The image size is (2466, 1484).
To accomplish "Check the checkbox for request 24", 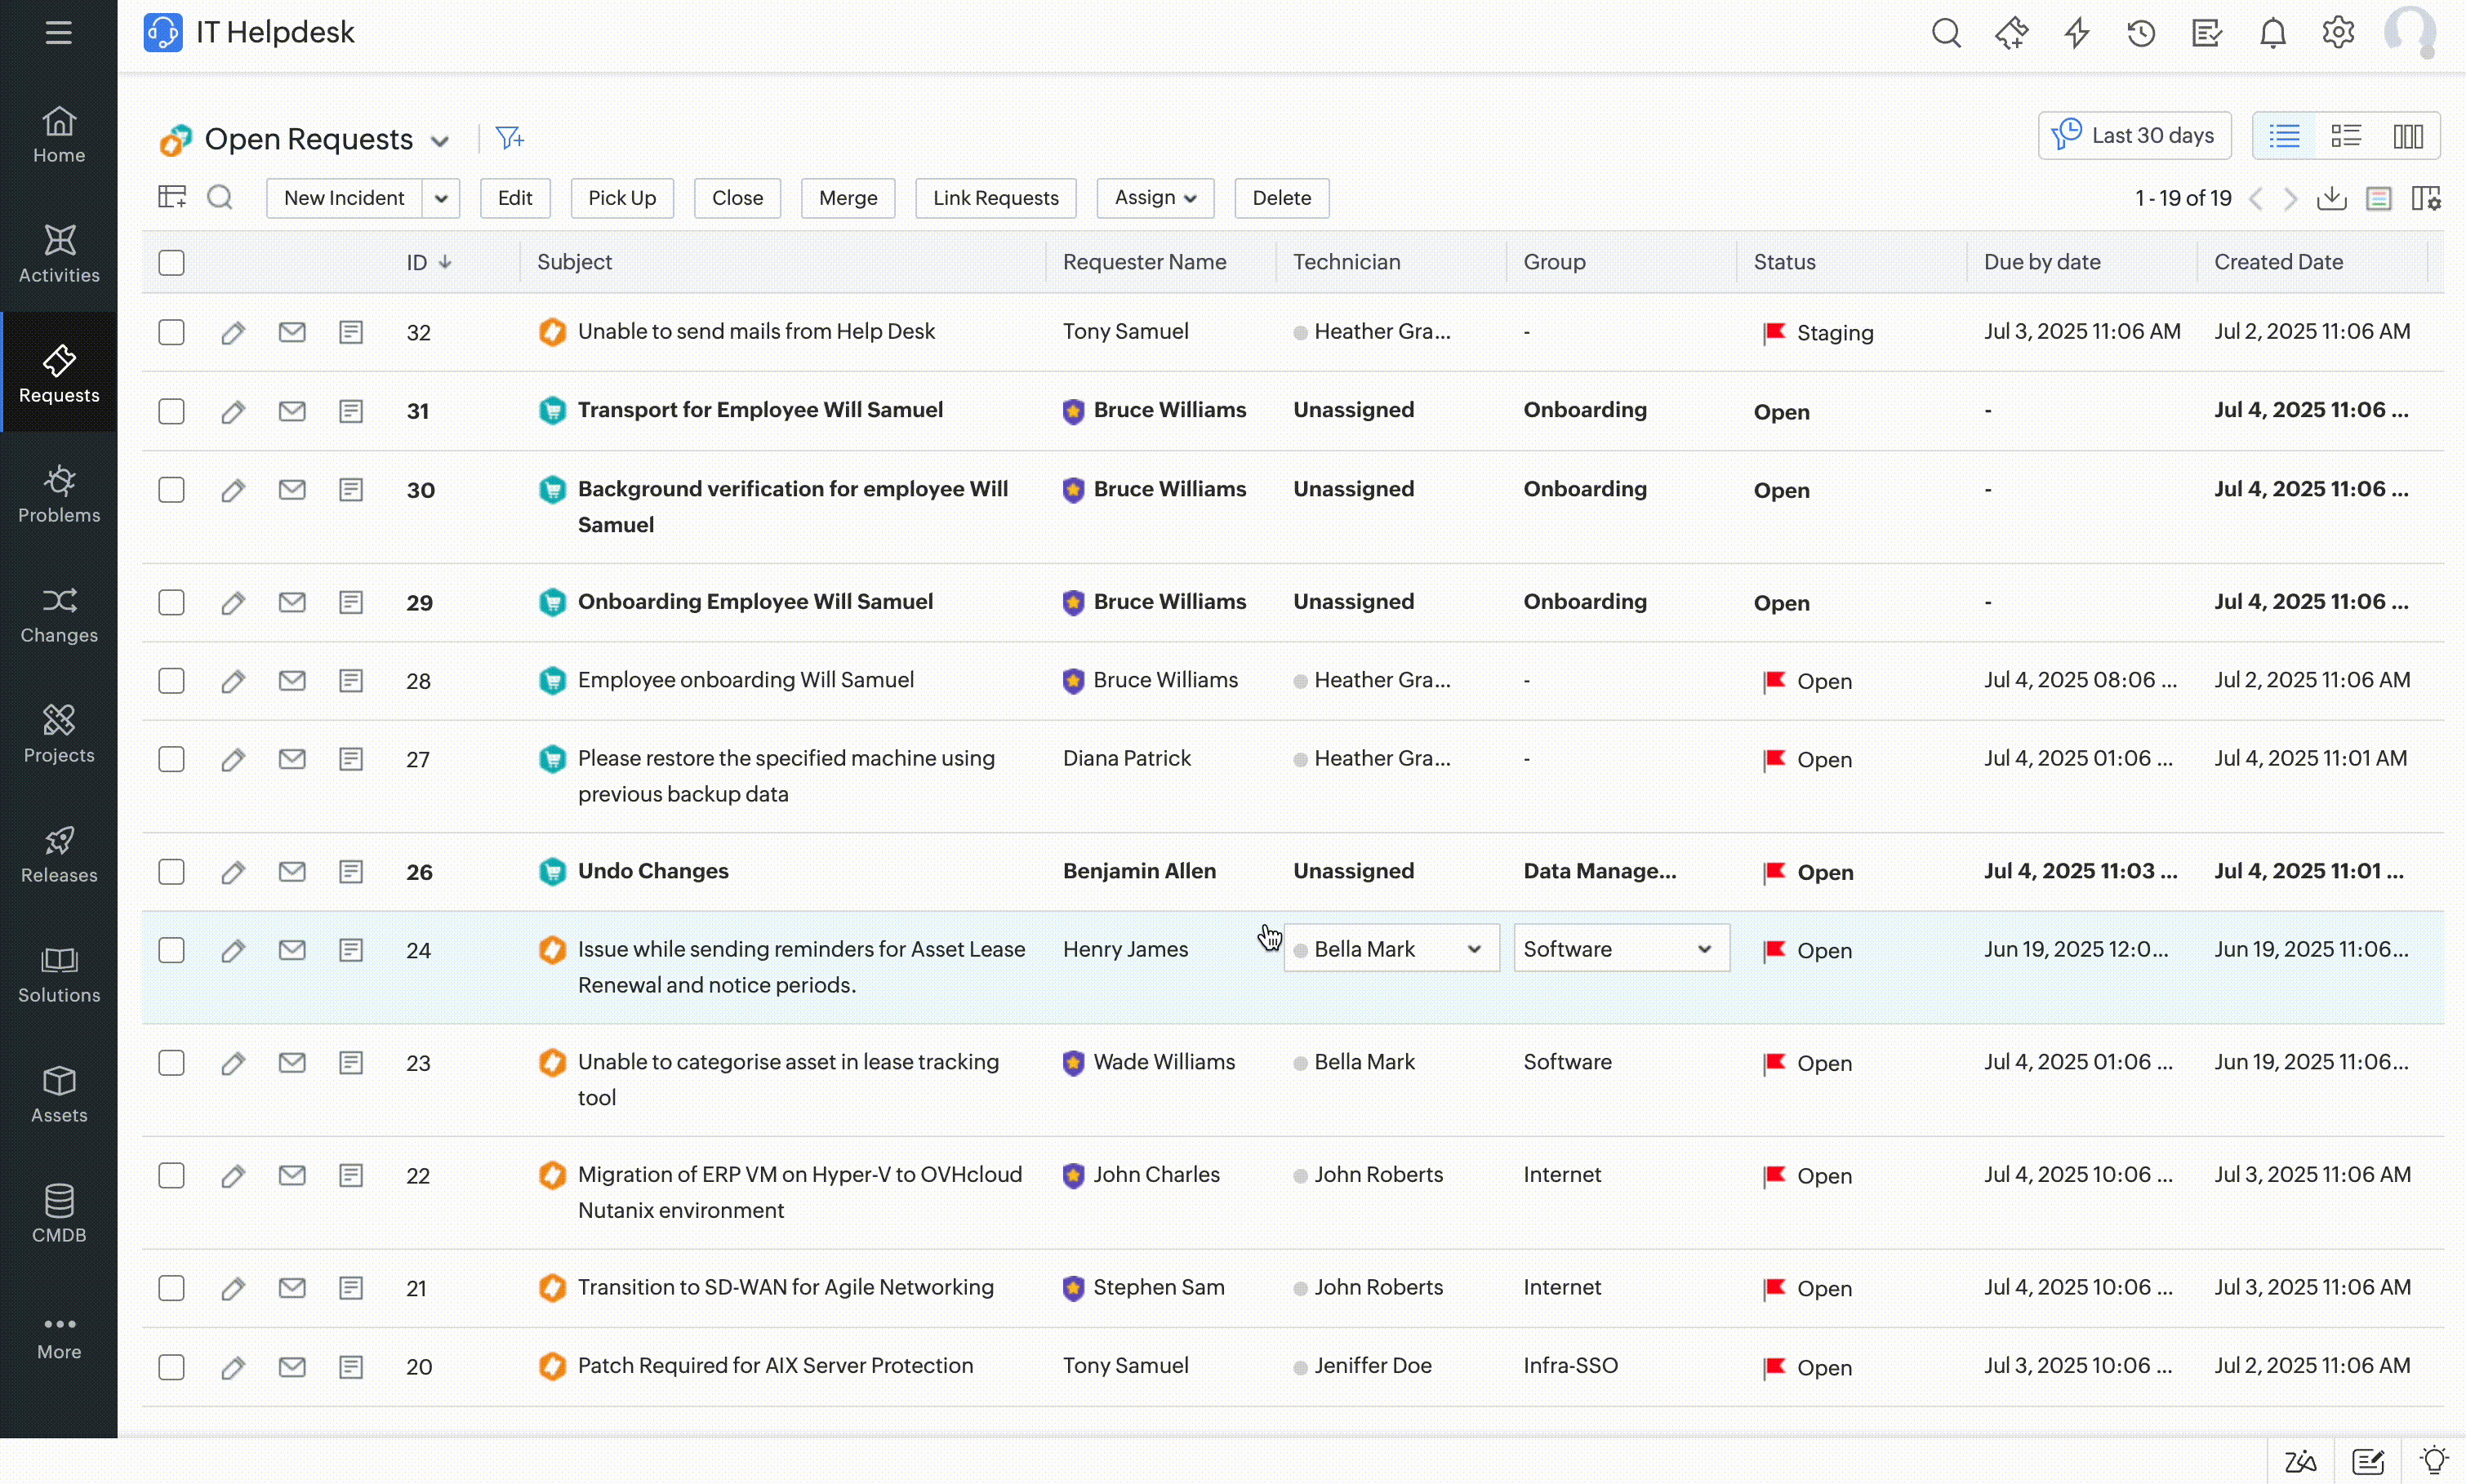I will tap(171, 950).
